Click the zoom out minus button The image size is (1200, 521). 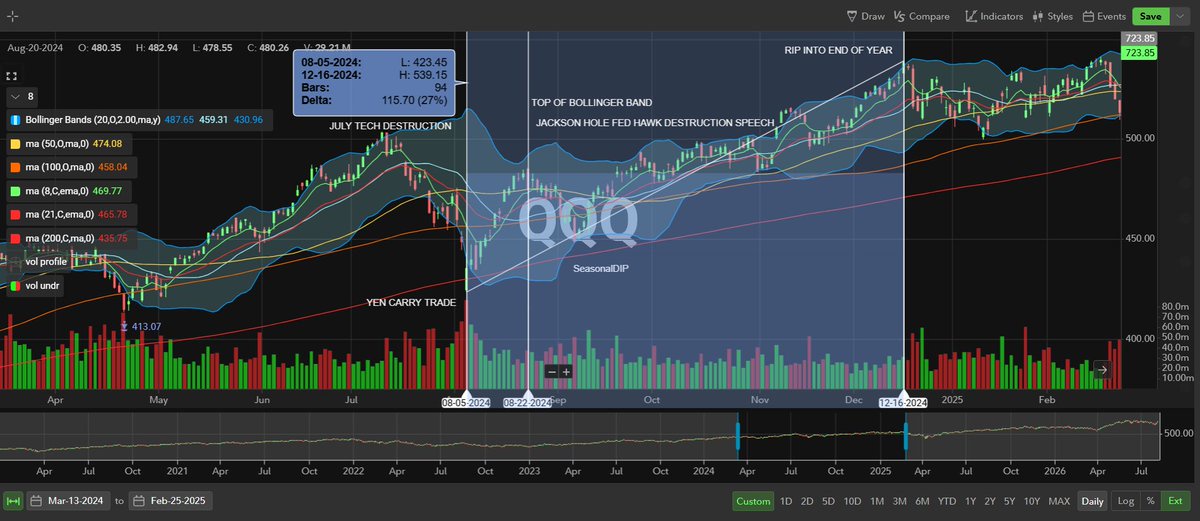(551, 371)
